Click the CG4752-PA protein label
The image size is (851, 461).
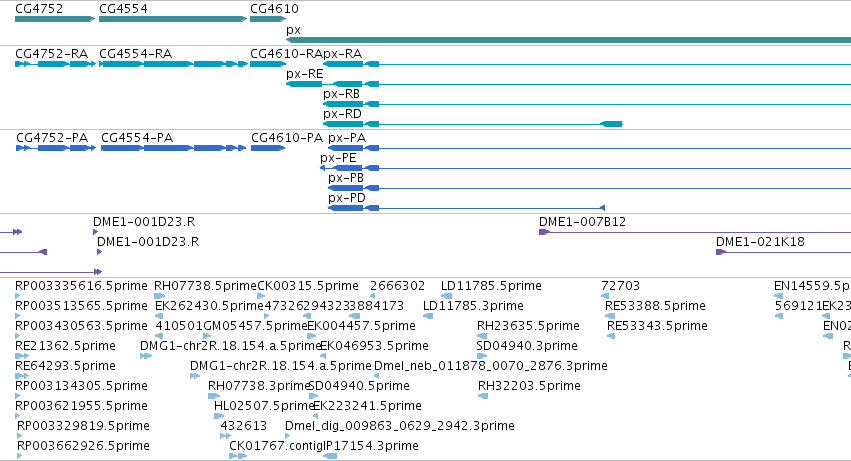pyautogui.click(x=52, y=138)
